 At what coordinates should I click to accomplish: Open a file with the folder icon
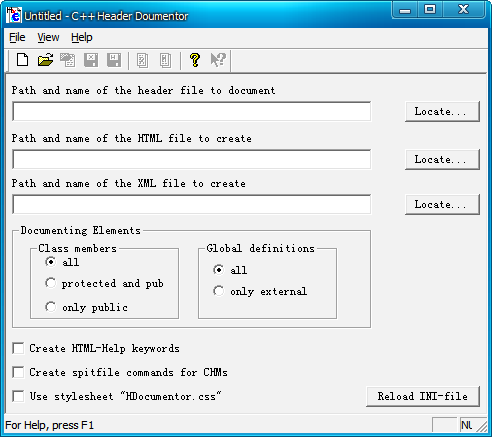tap(45, 60)
